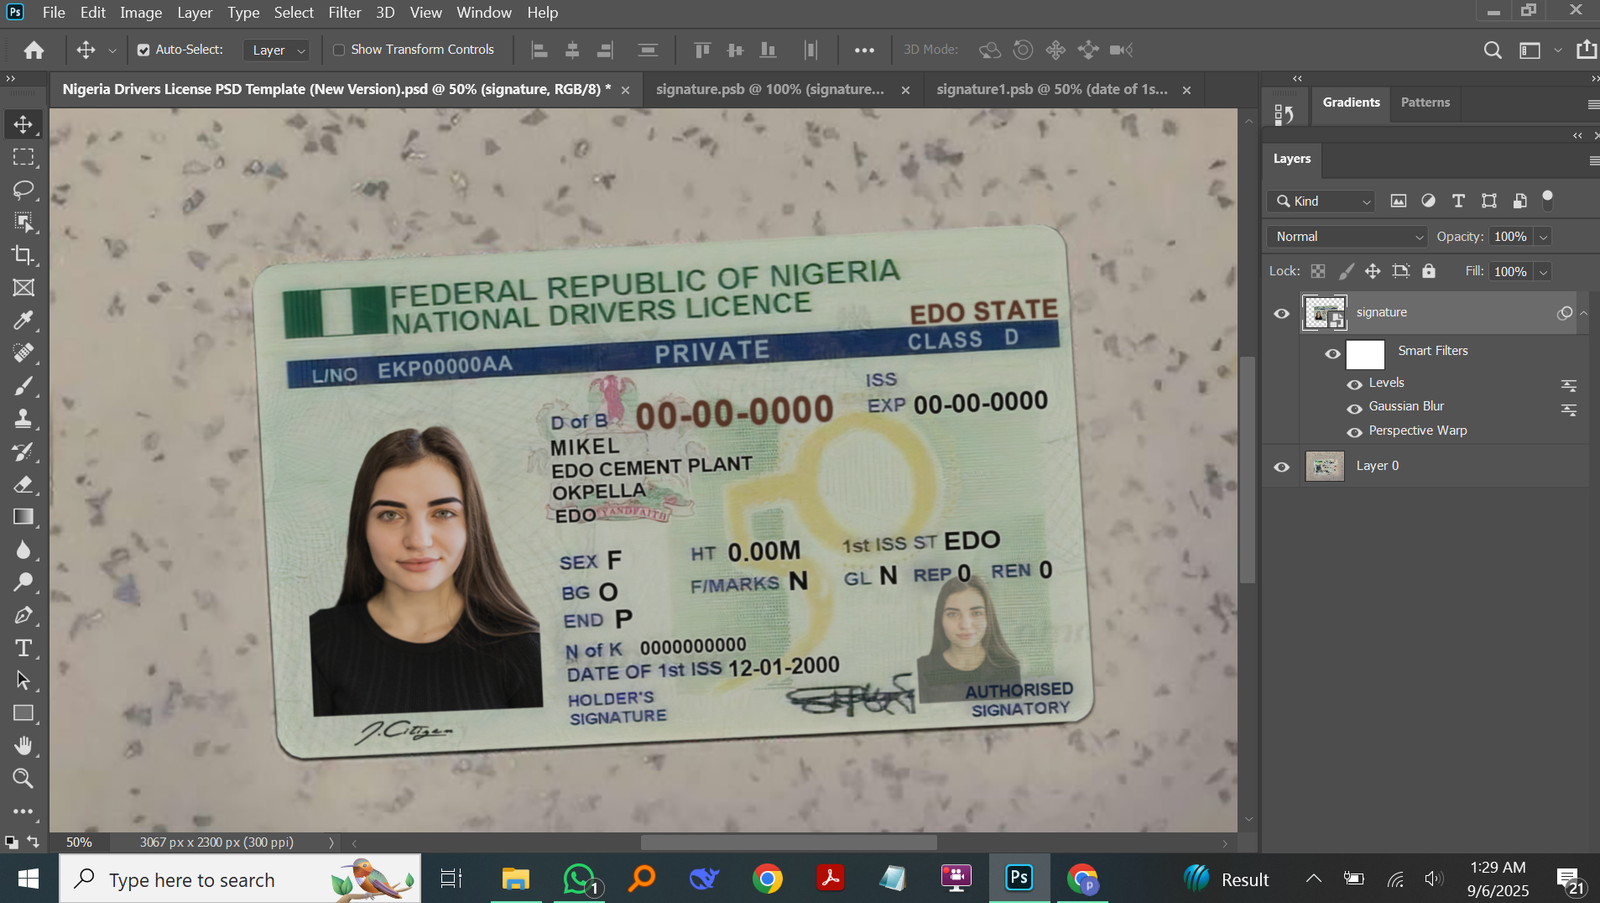
Task: Select the Horizontal Type tool
Action: coord(23,648)
